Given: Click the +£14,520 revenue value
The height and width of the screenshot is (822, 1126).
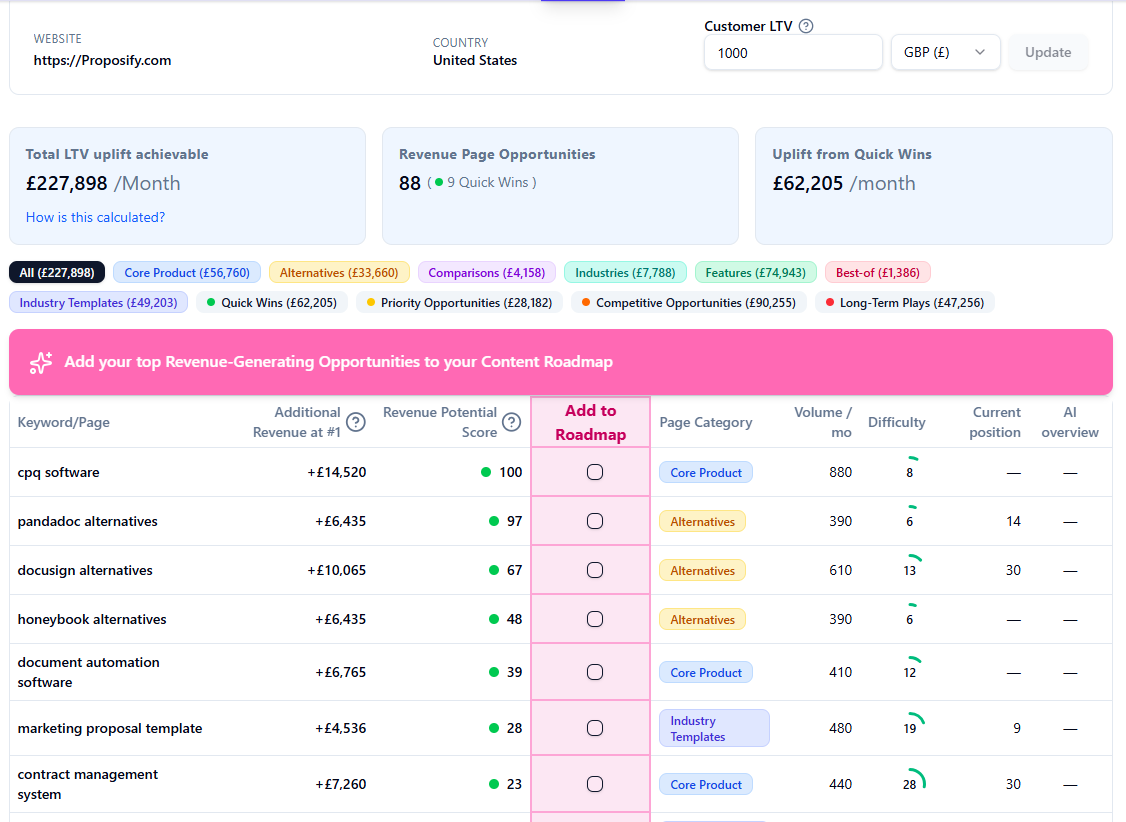Looking at the screenshot, I should pyautogui.click(x=337, y=472).
